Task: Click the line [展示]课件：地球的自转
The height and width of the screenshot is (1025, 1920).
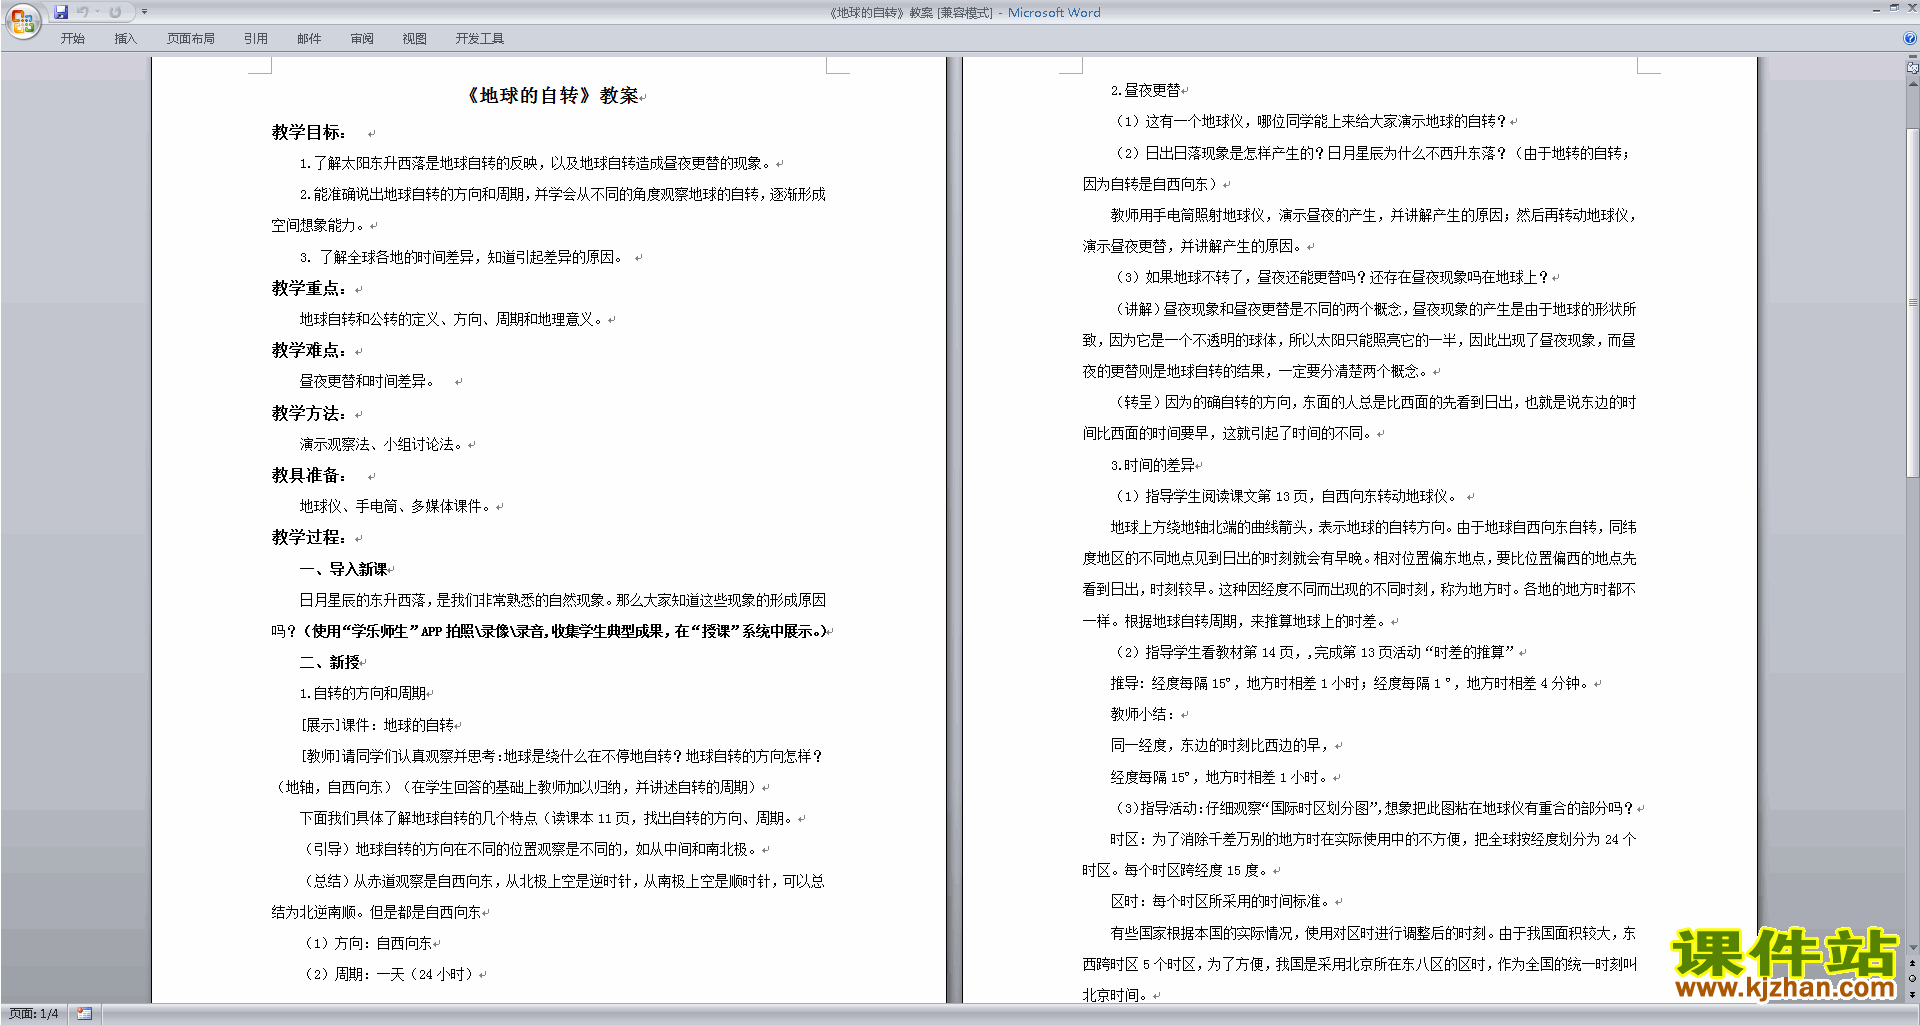Action: pyautogui.click(x=377, y=725)
